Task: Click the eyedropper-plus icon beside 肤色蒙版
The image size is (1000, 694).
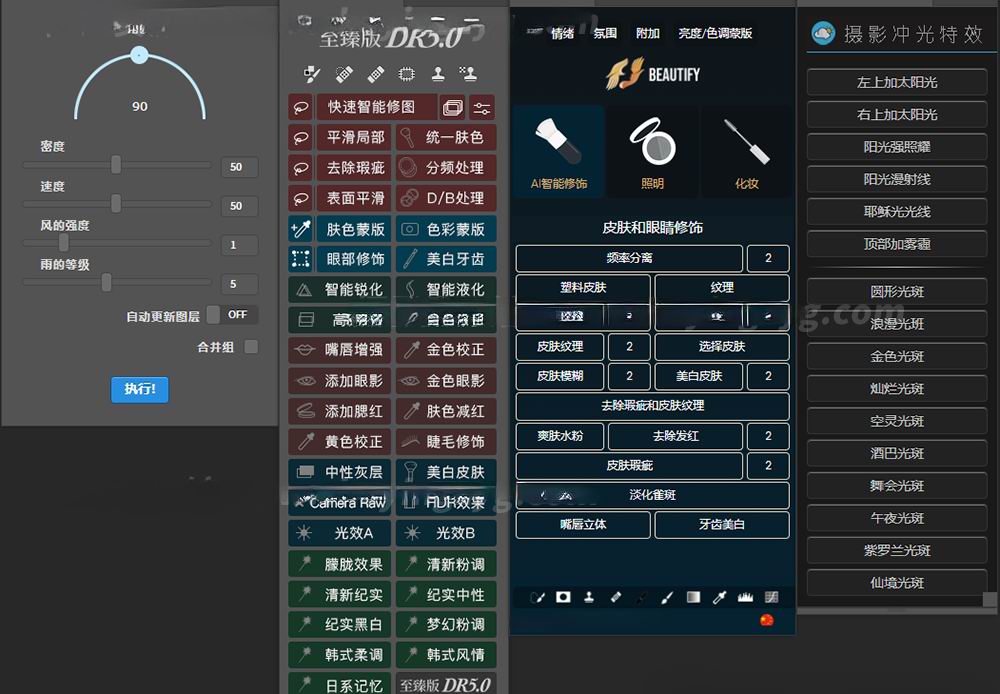Action: coord(300,229)
